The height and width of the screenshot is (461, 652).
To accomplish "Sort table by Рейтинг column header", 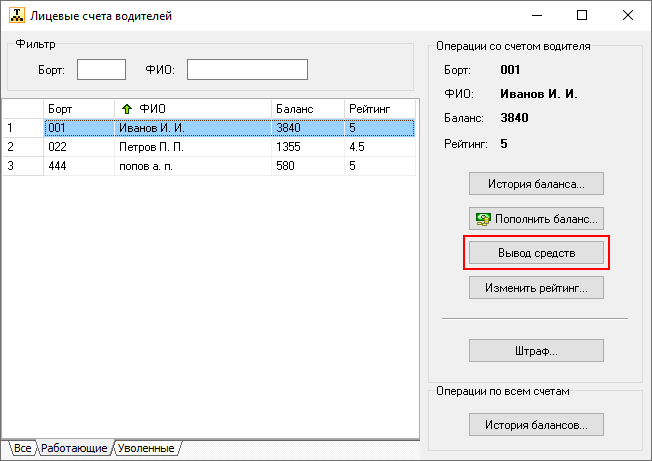I will [380, 109].
